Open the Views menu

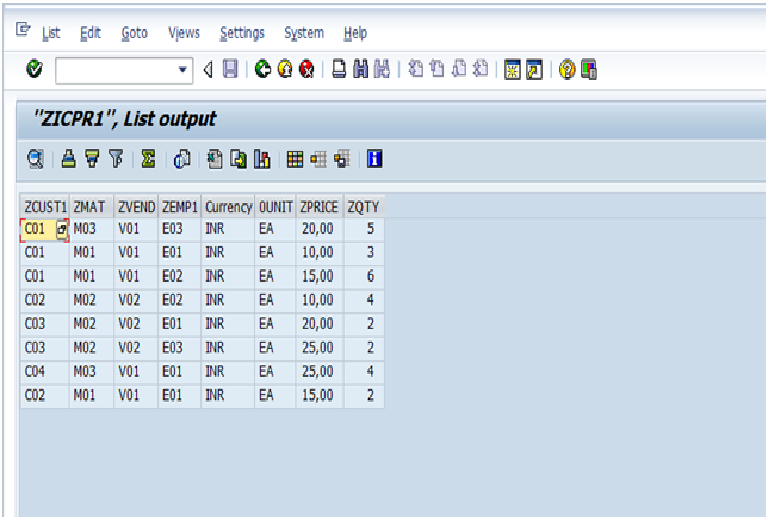click(184, 33)
